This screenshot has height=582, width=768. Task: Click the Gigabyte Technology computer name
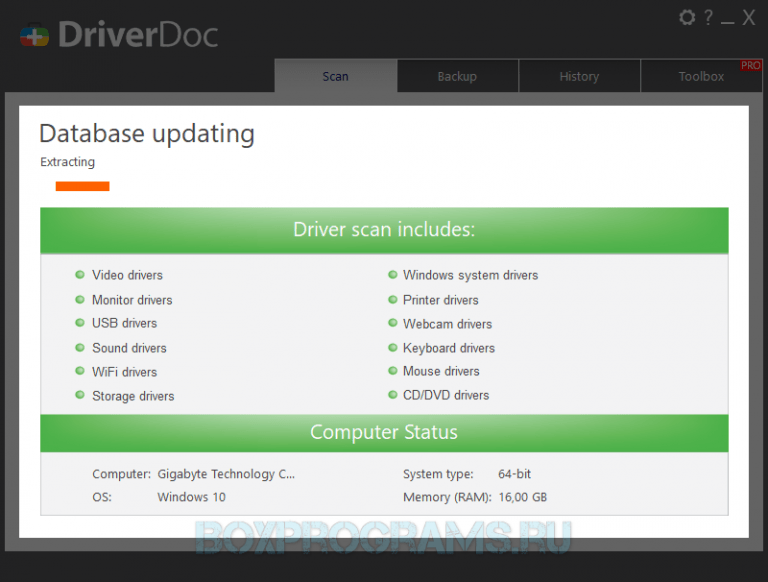pos(226,474)
